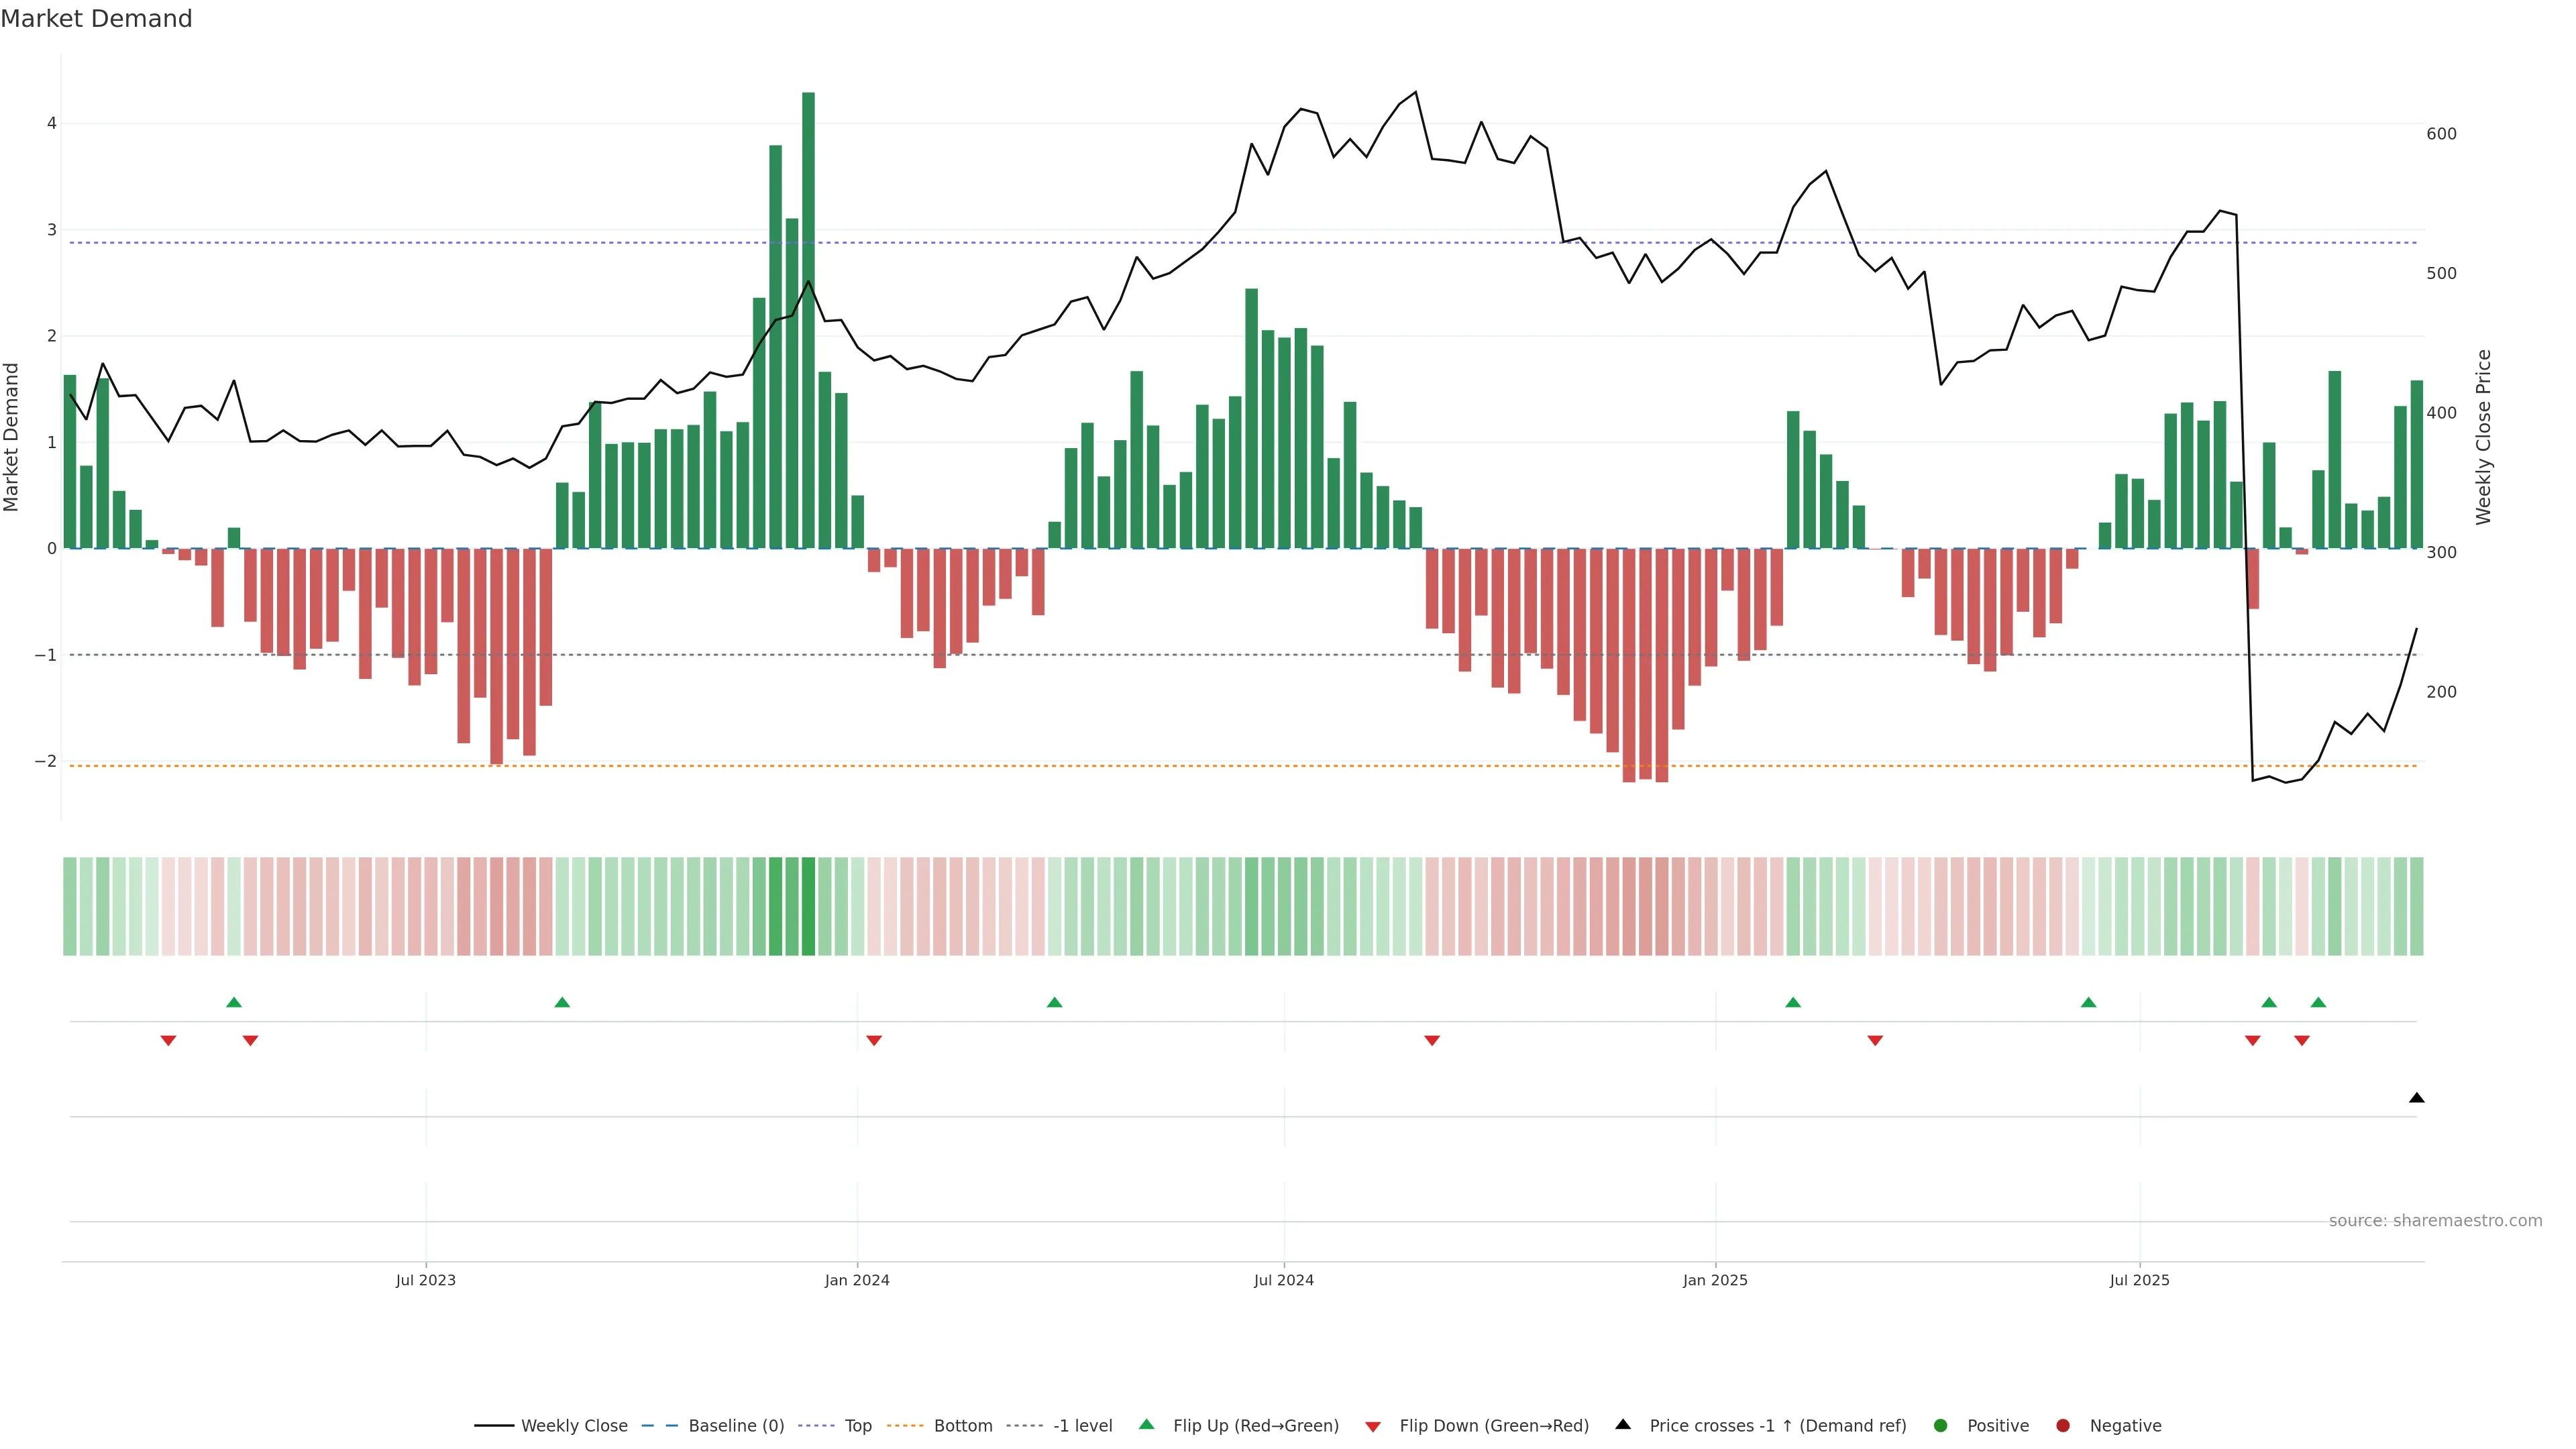Screen dimensions: 2576x1449
Task: Toggle the Top dotted line legend entry
Action: tap(858, 1426)
